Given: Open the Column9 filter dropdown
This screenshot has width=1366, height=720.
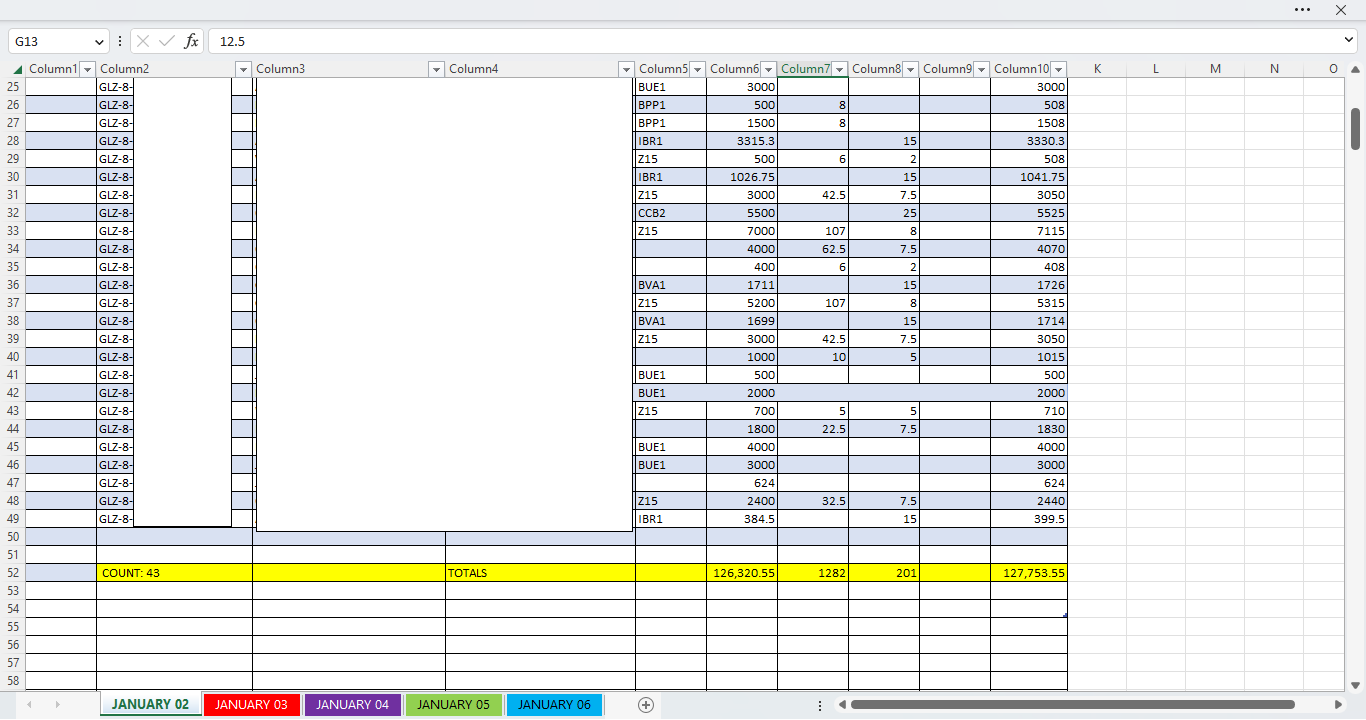Looking at the screenshot, I should [981, 69].
